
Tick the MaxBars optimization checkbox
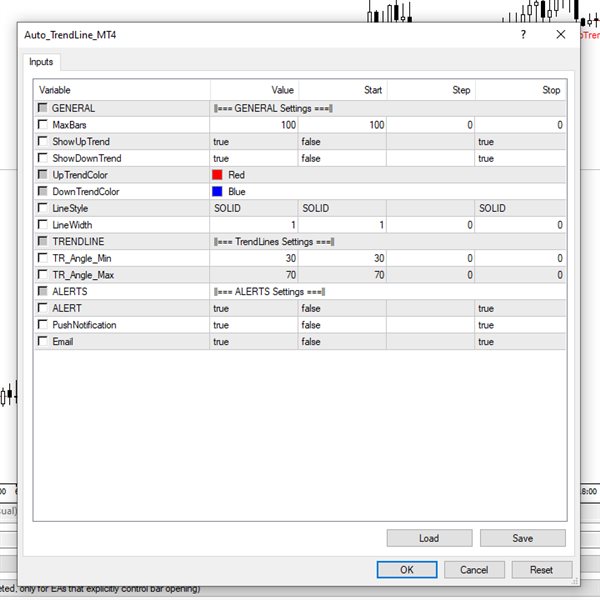[x=42, y=124]
